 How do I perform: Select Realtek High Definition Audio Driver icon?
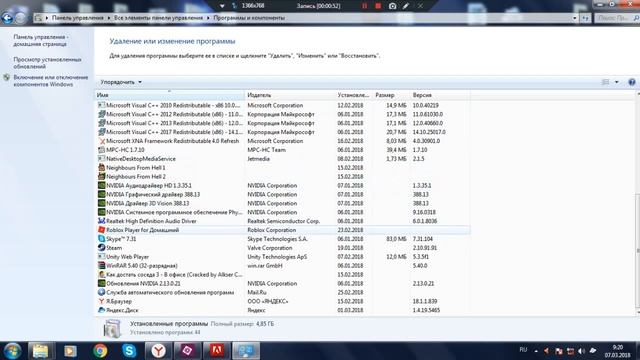pos(101,221)
